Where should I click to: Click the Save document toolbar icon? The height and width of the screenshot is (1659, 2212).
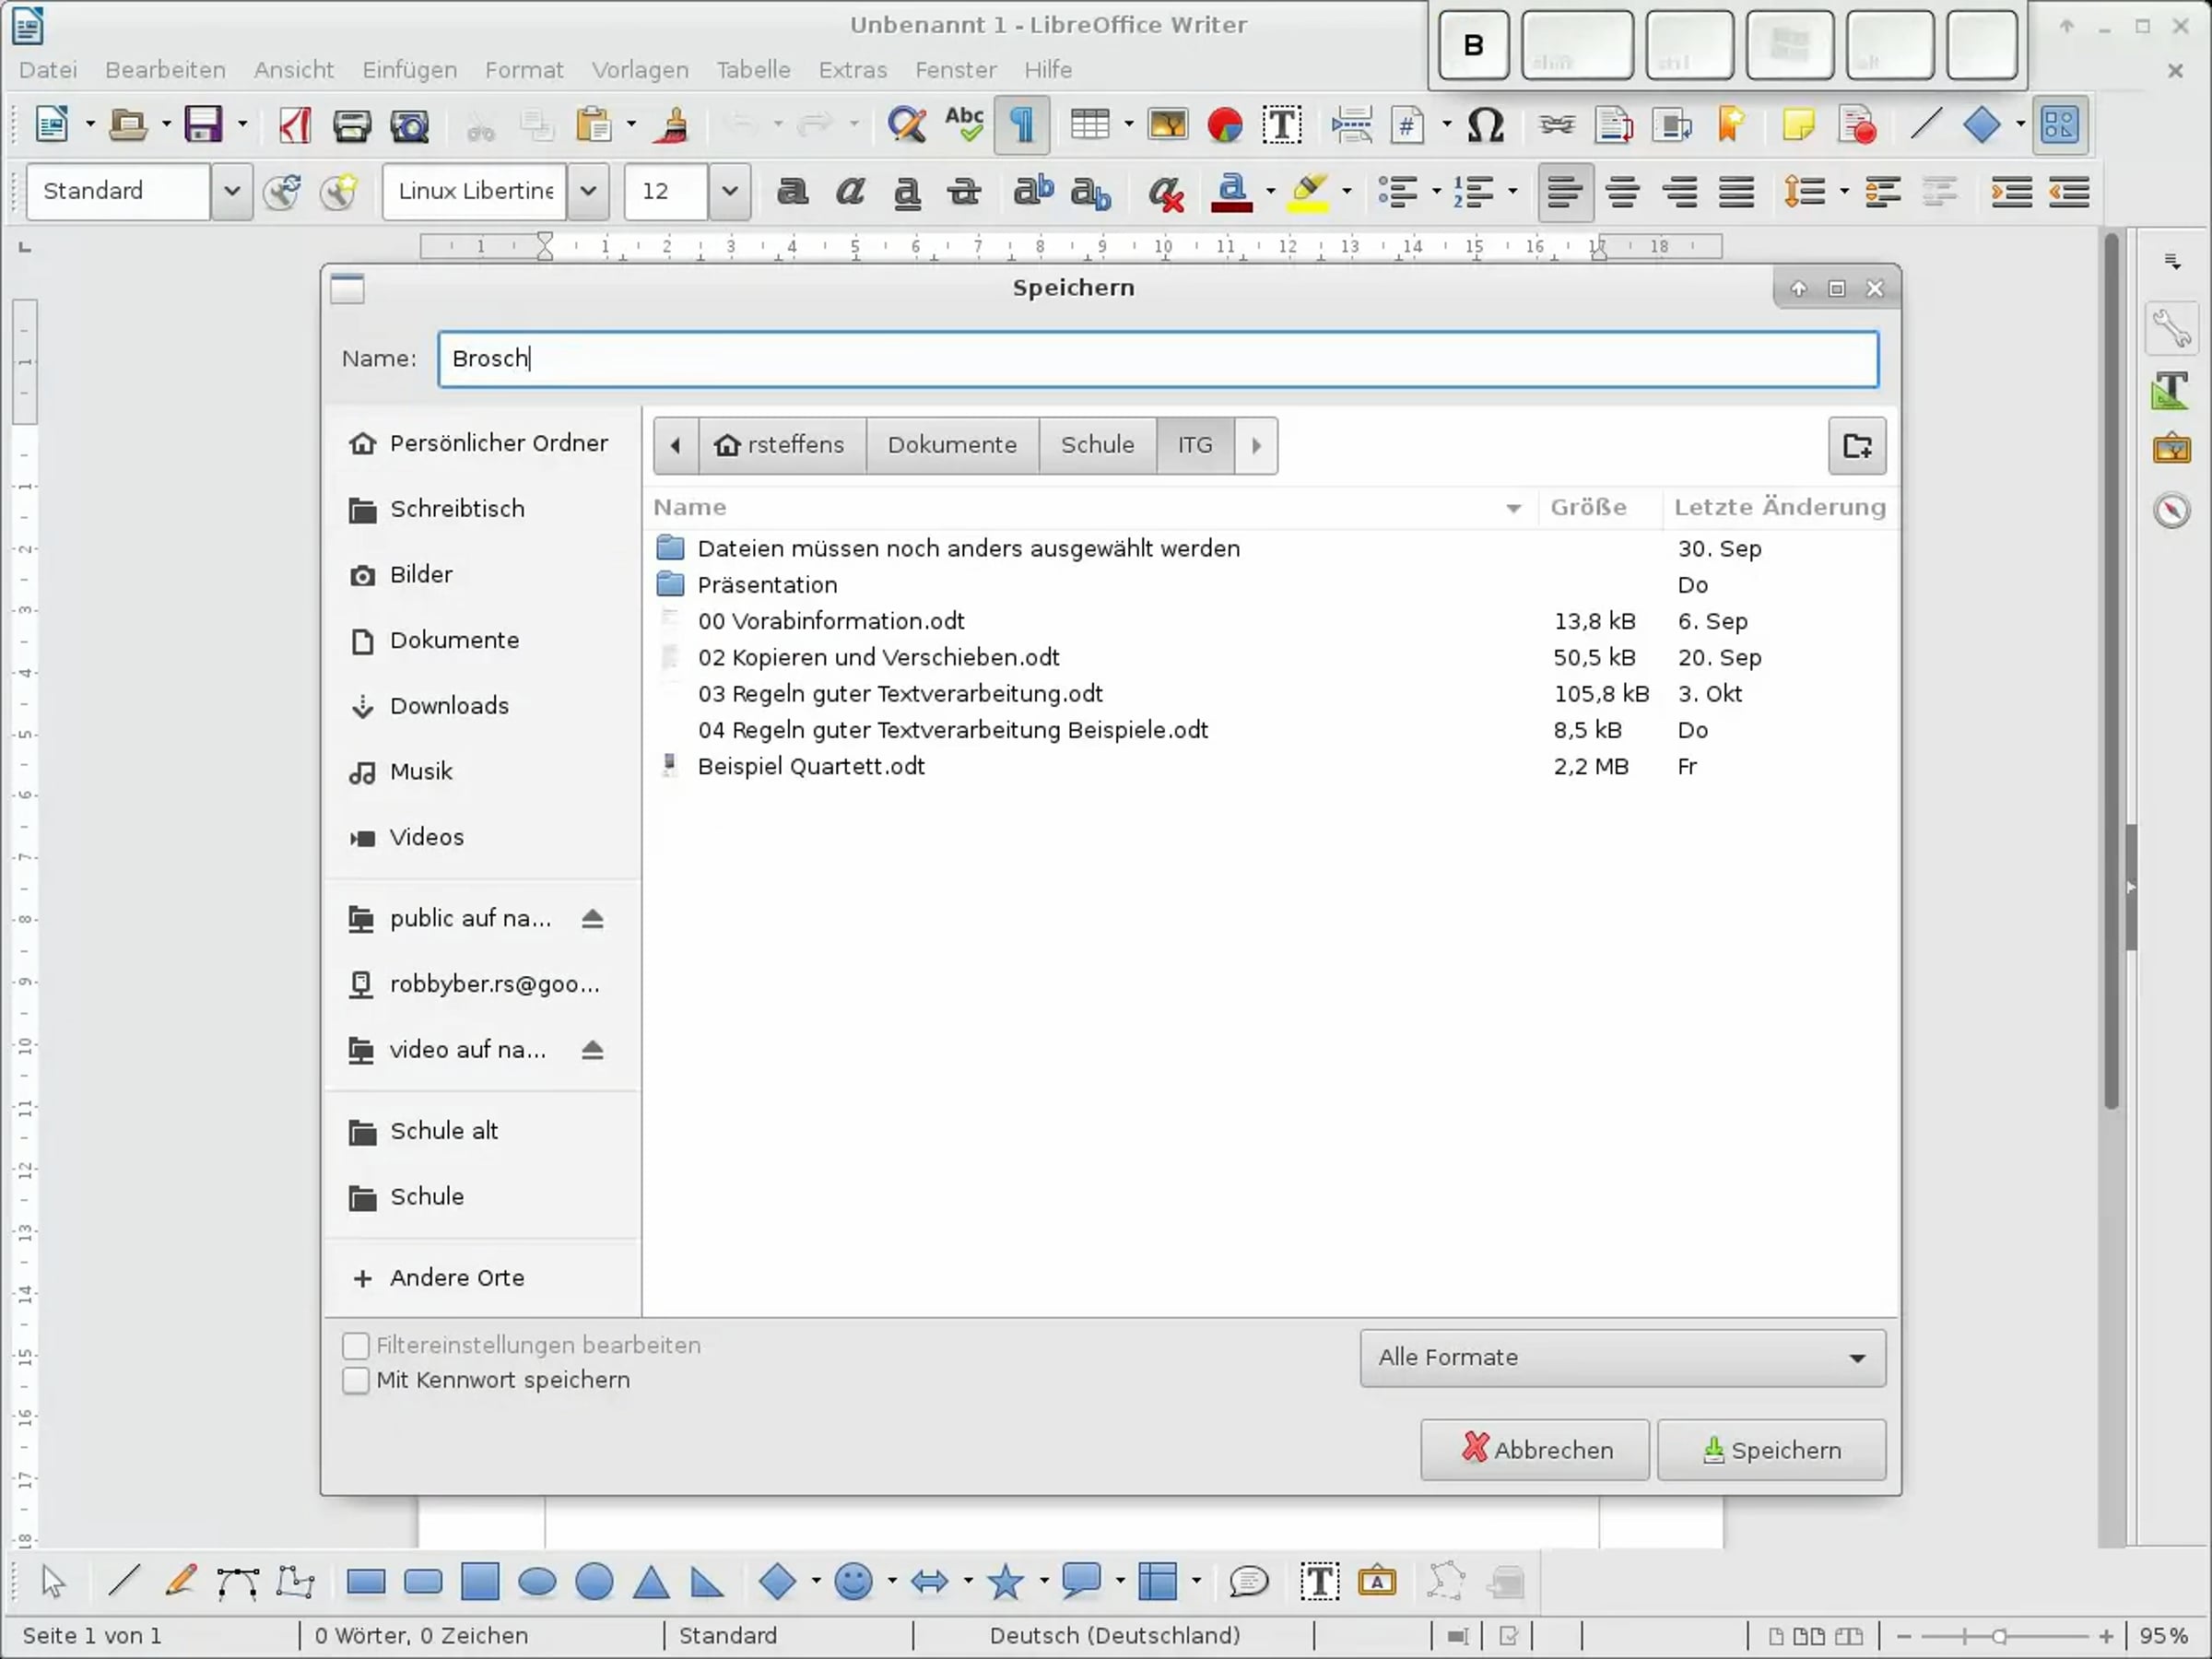point(203,125)
